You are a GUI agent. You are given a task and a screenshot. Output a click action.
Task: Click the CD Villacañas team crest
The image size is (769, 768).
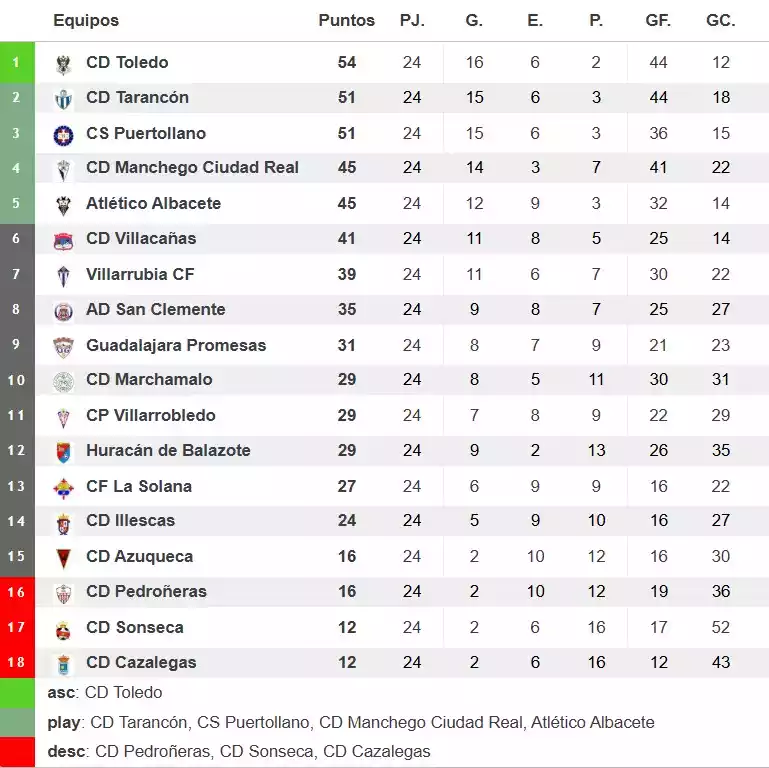63,239
